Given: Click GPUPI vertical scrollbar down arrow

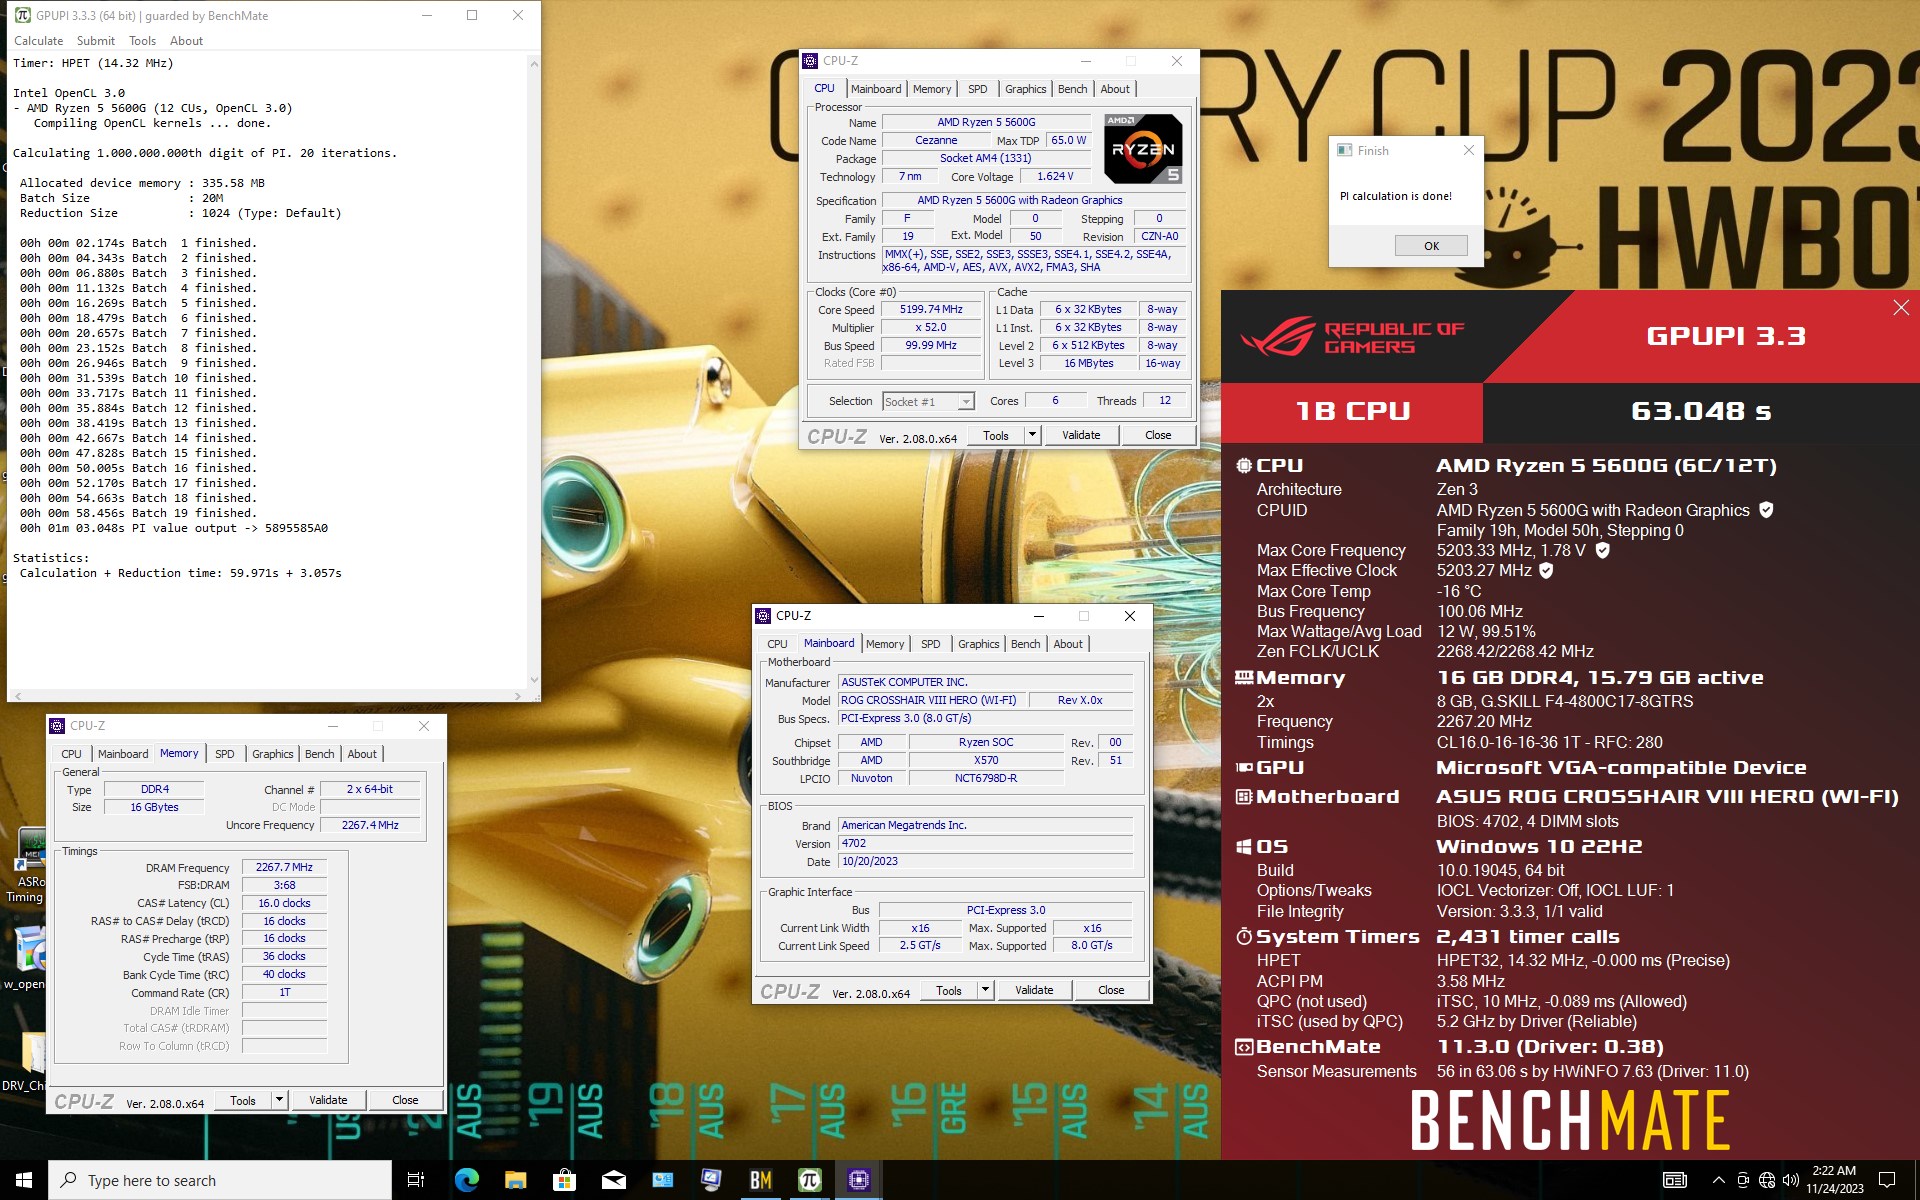Looking at the screenshot, I should (534, 681).
